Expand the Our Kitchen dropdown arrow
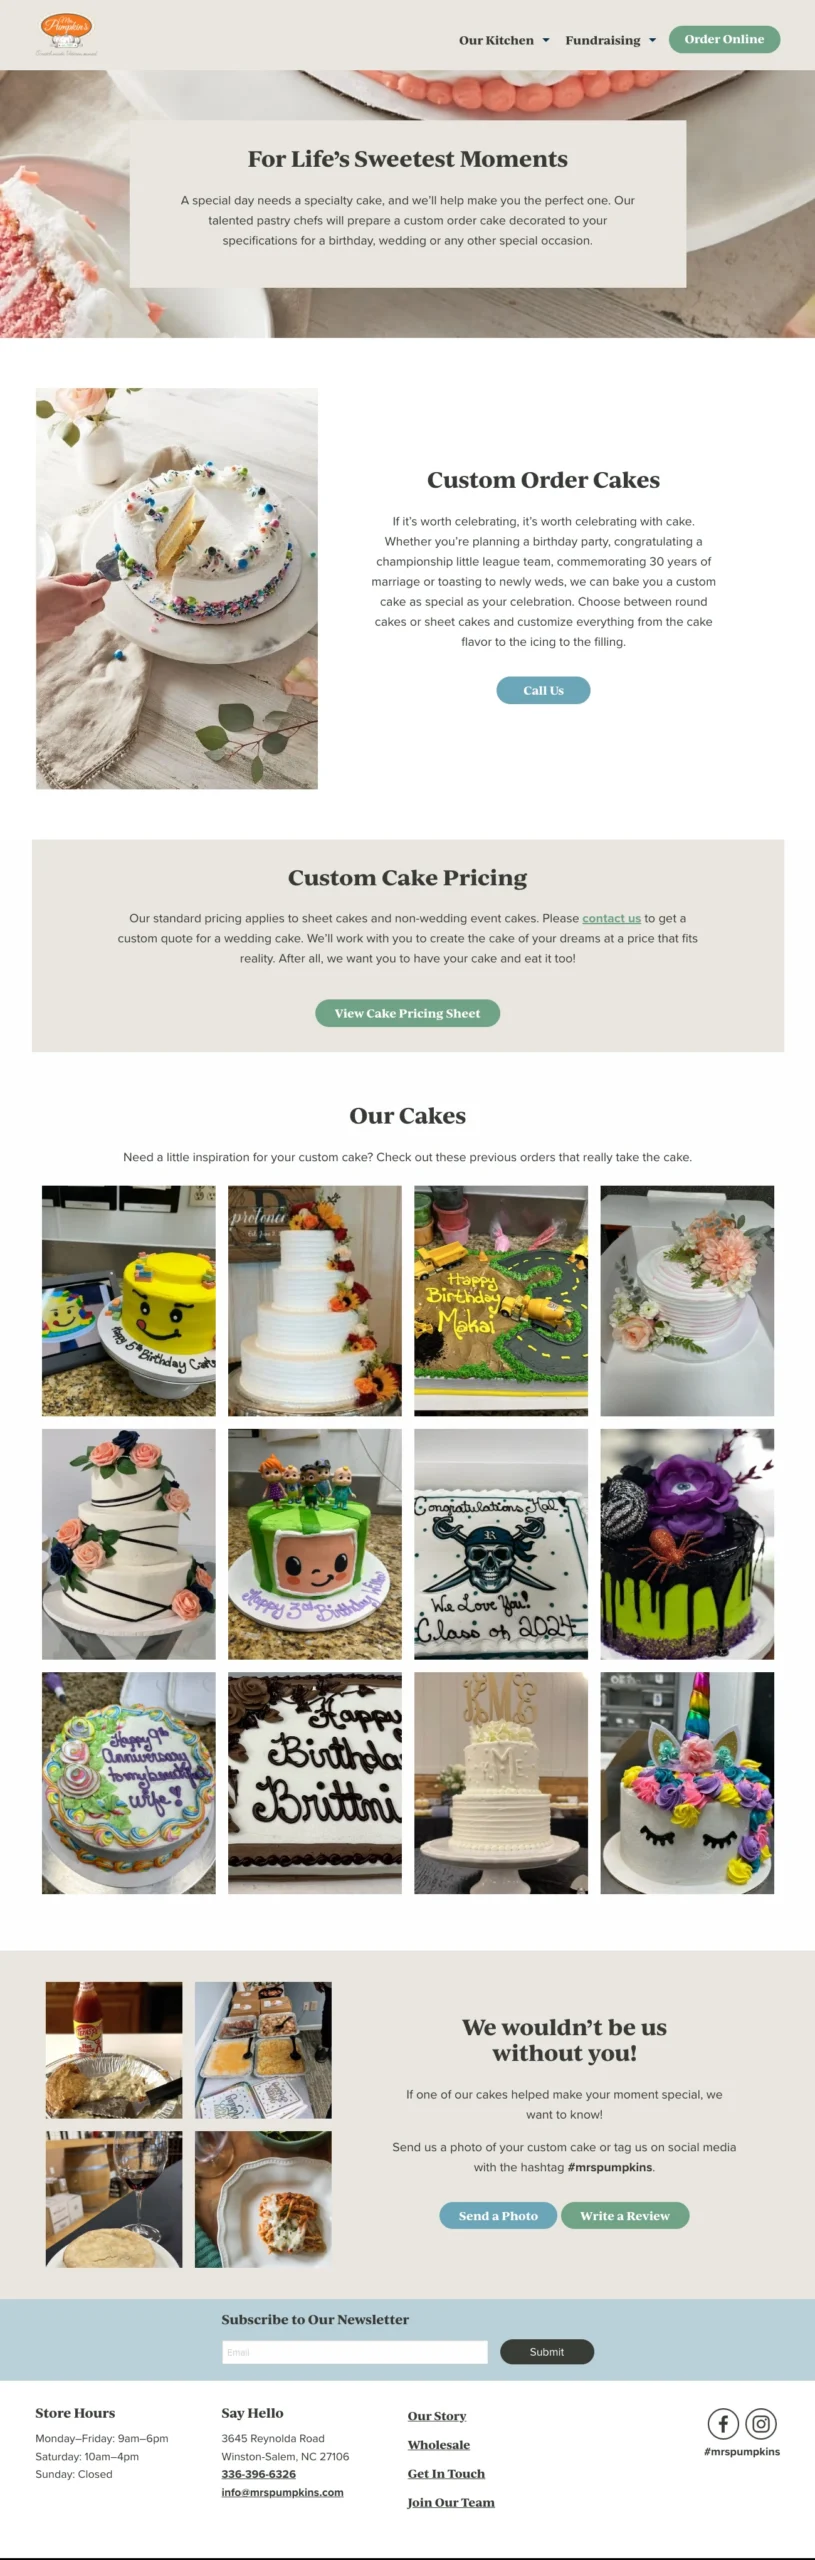815x2560 pixels. point(546,40)
